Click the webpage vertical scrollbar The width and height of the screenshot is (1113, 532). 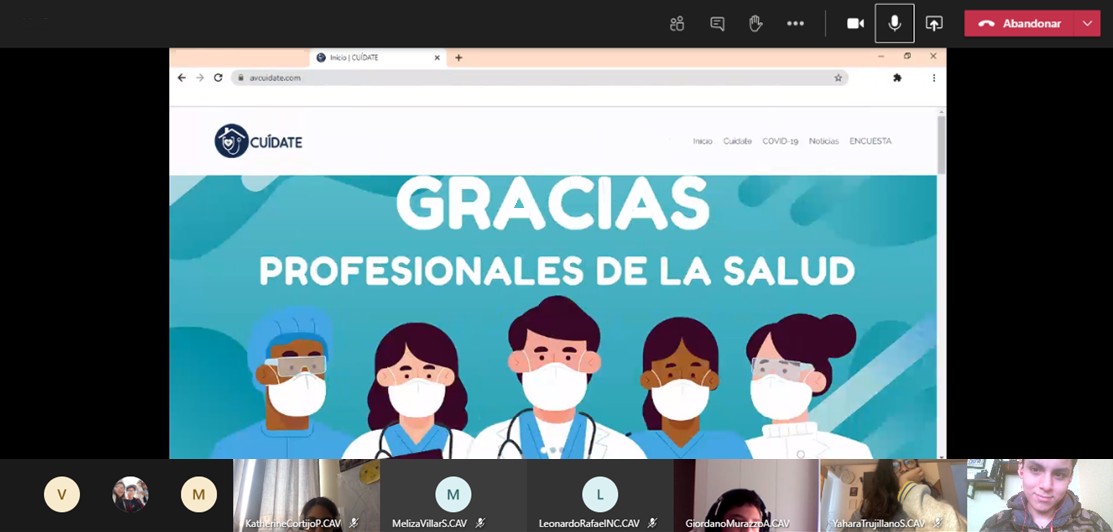(941, 145)
